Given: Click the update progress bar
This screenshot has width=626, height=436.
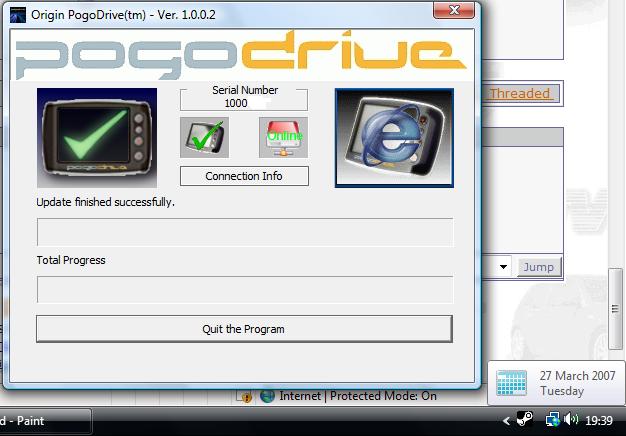Looking at the screenshot, I should pos(245,232).
